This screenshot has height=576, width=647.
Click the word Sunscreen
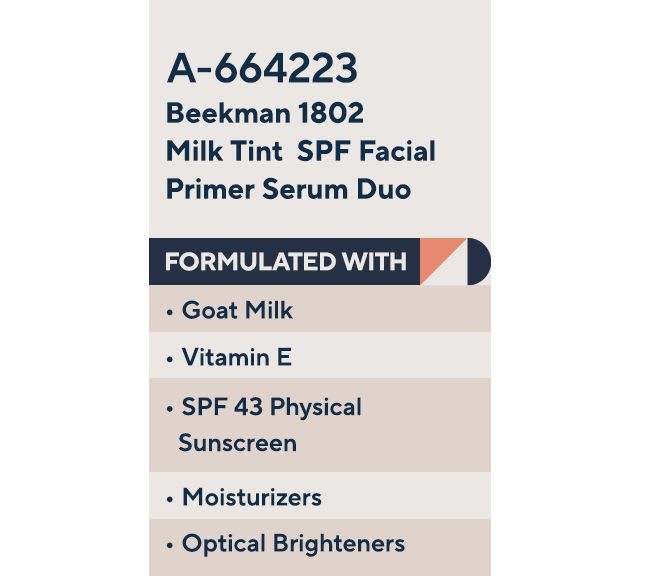pos(238,443)
